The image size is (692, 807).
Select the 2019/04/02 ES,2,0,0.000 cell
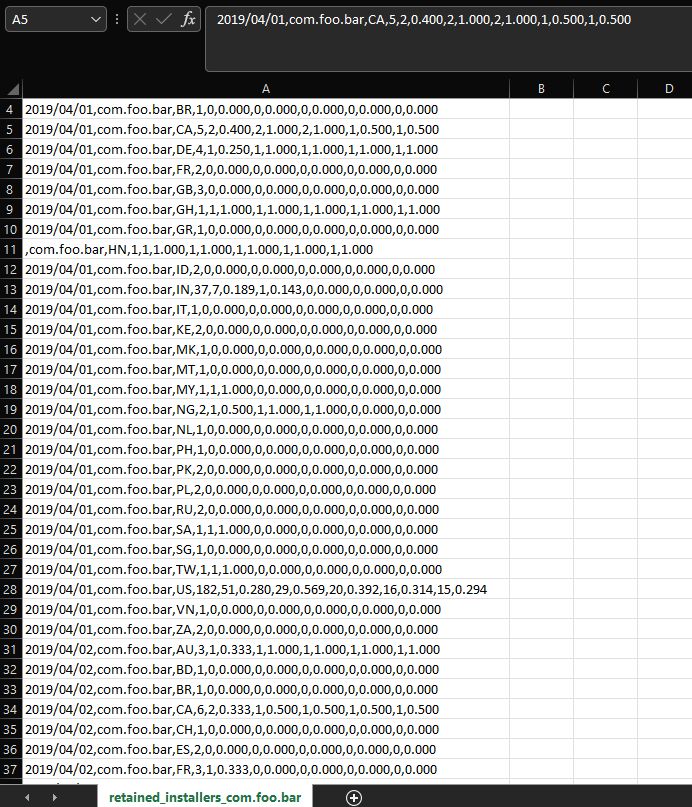pos(266,749)
